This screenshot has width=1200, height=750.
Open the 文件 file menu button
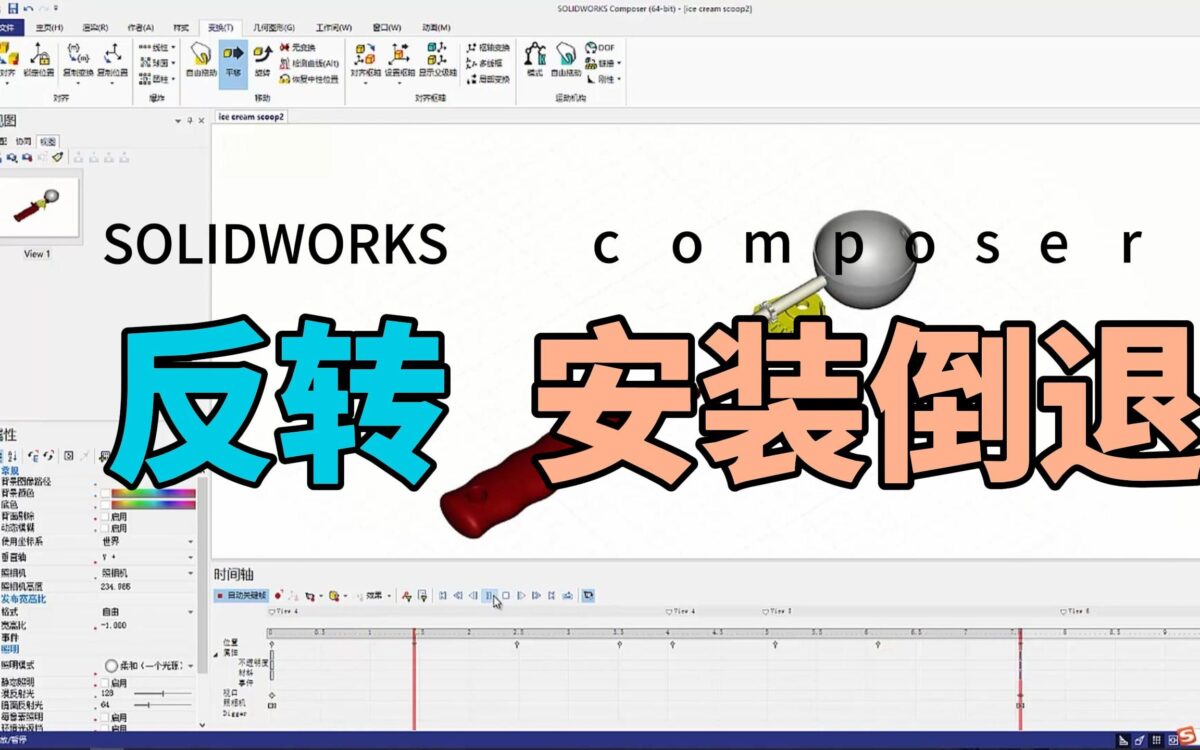(x=11, y=27)
